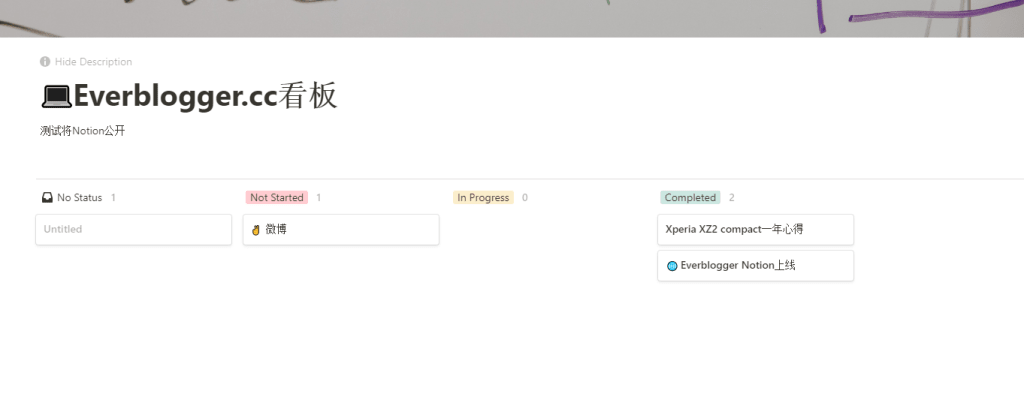Click the count 0 beside In Progress
The width and height of the screenshot is (1024, 406).
point(525,197)
